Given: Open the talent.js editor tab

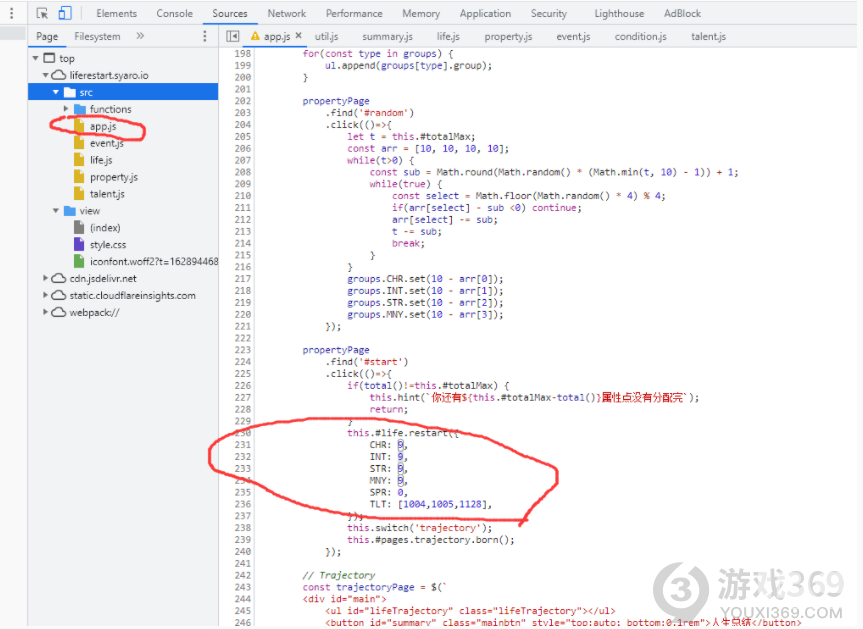Looking at the screenshot, I should pyautogui.click(x=708, y=36).
